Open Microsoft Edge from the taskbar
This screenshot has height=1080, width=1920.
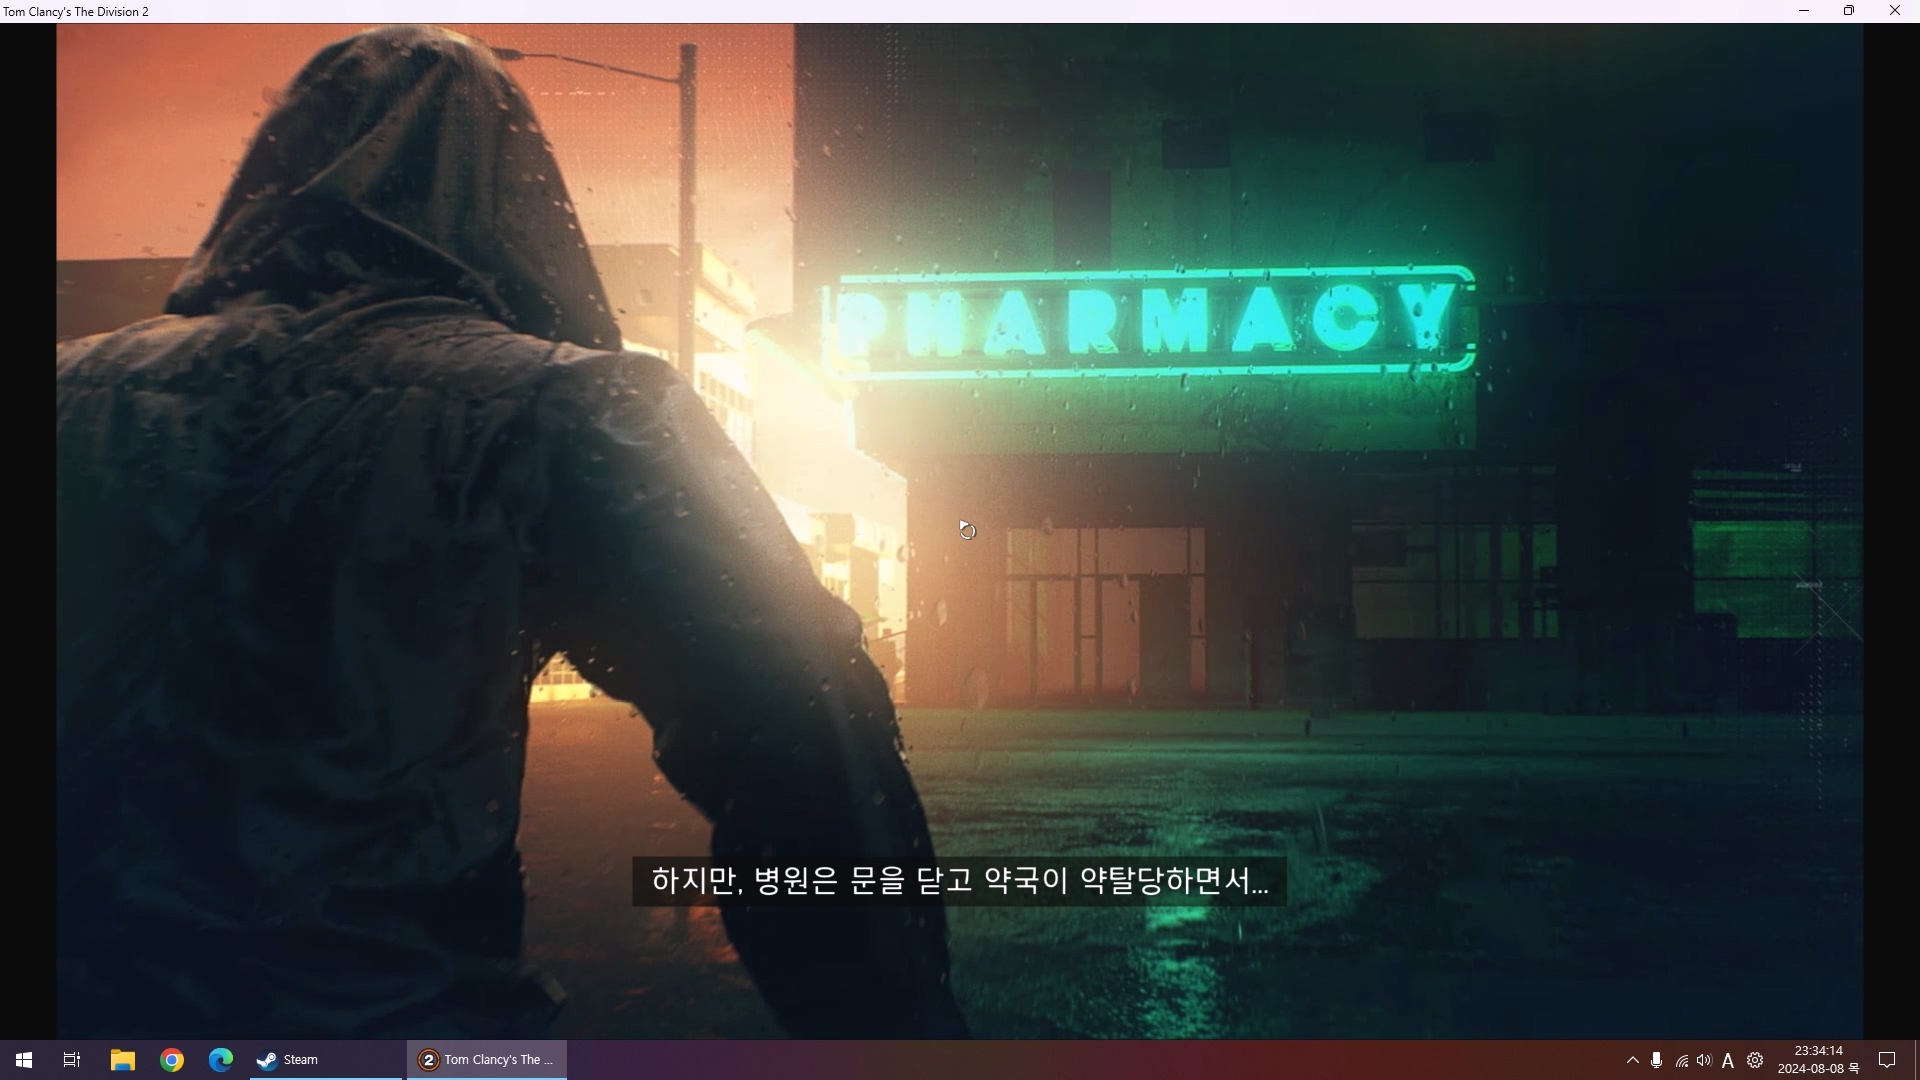(x=221, y=1060)
